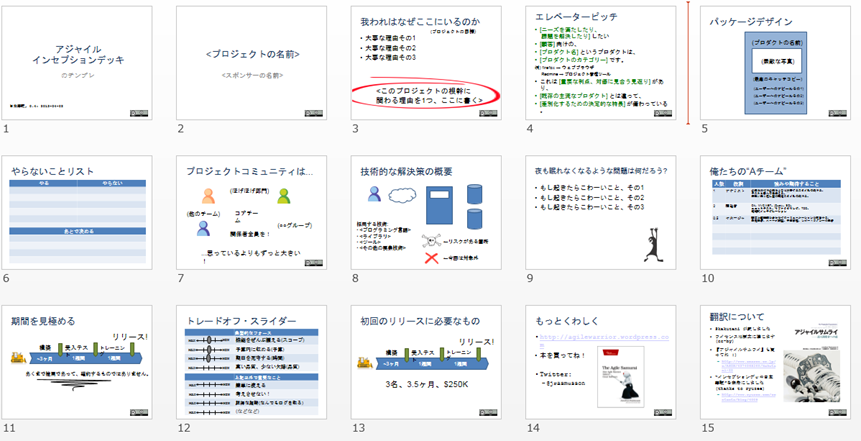Select the トレードオフ・スライダー slide thumbnail
Viewport: 861px width, 441px height.
(251, 362)
